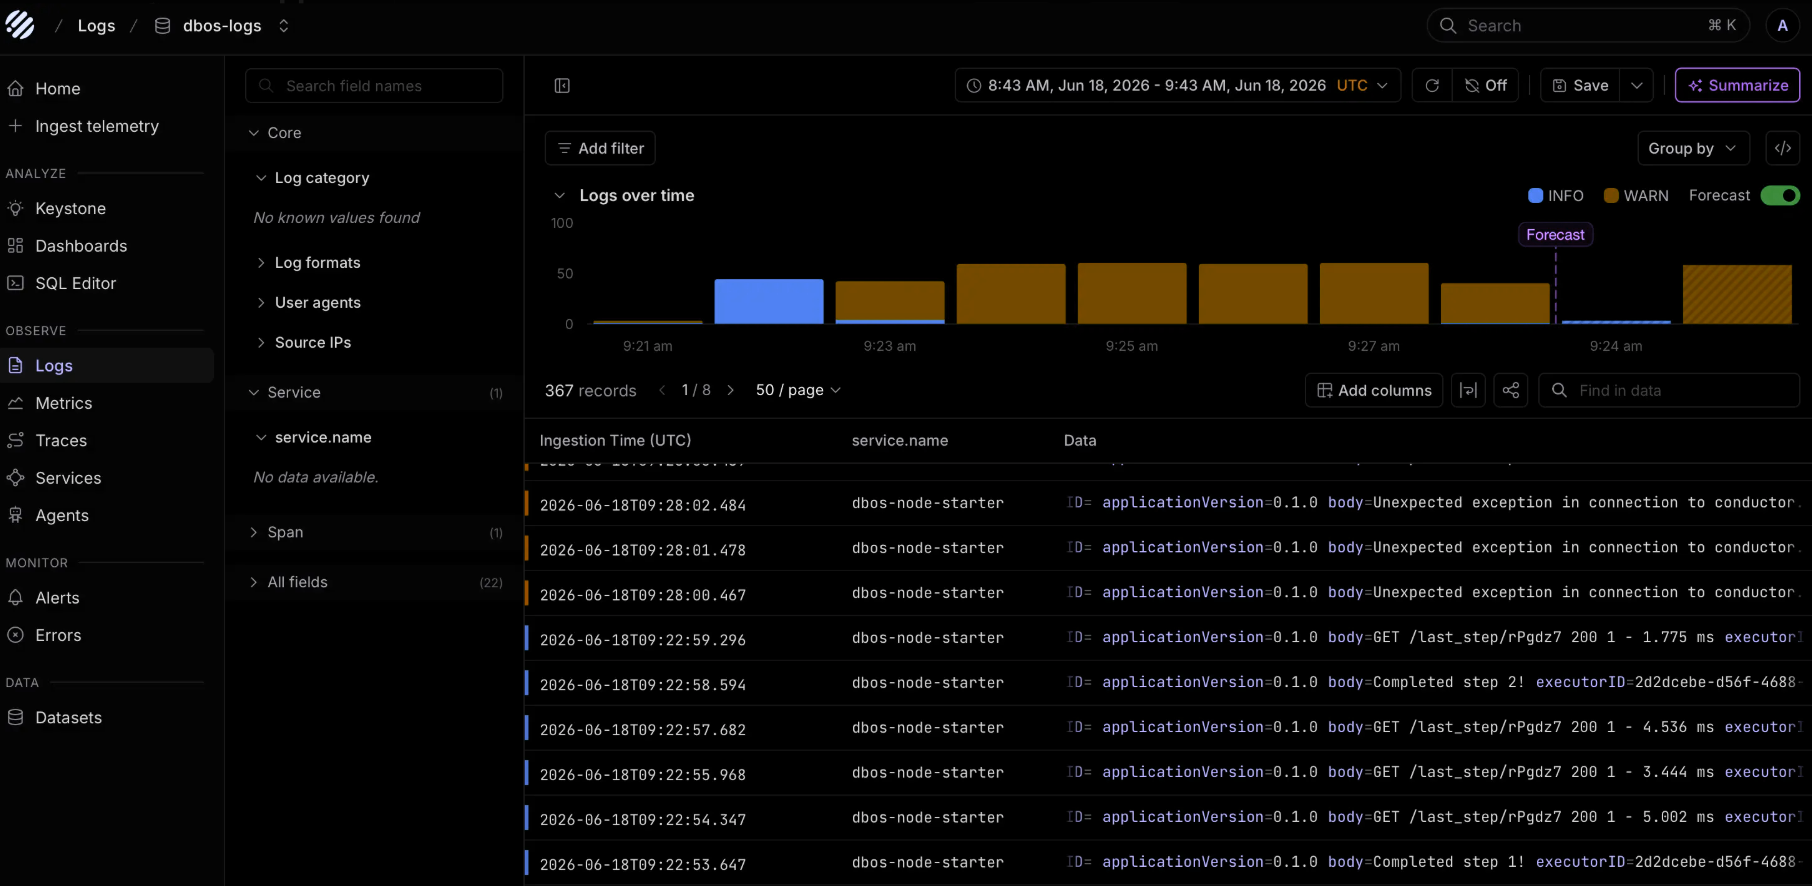
Task: Open log row 2026-06-18T09:22:58.594
Action: [x=1168, y=684]
